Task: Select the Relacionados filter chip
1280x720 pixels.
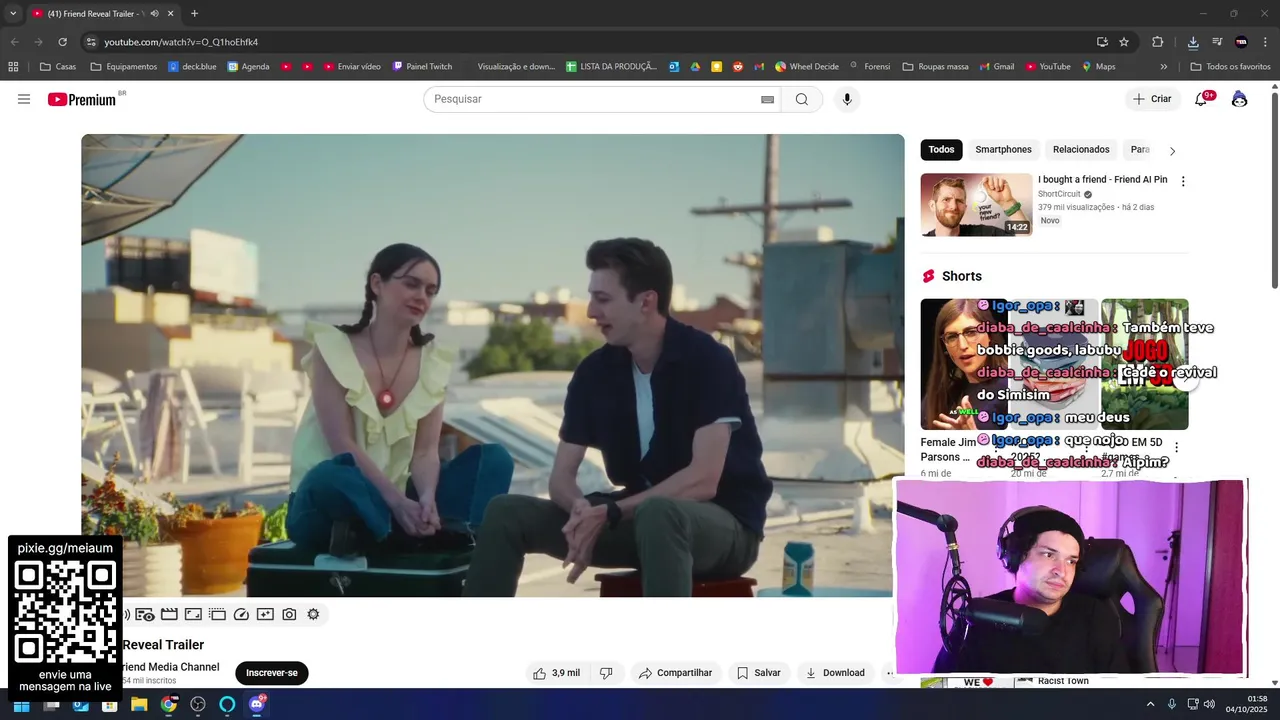Action: [1081, 150]
